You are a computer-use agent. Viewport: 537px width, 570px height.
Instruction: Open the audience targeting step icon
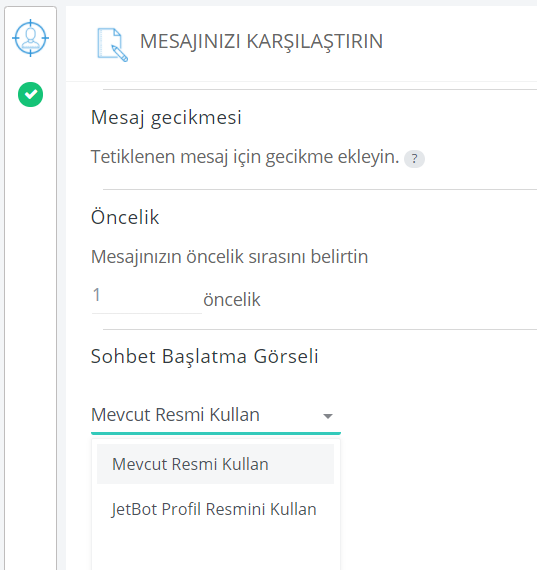[31, 38]
